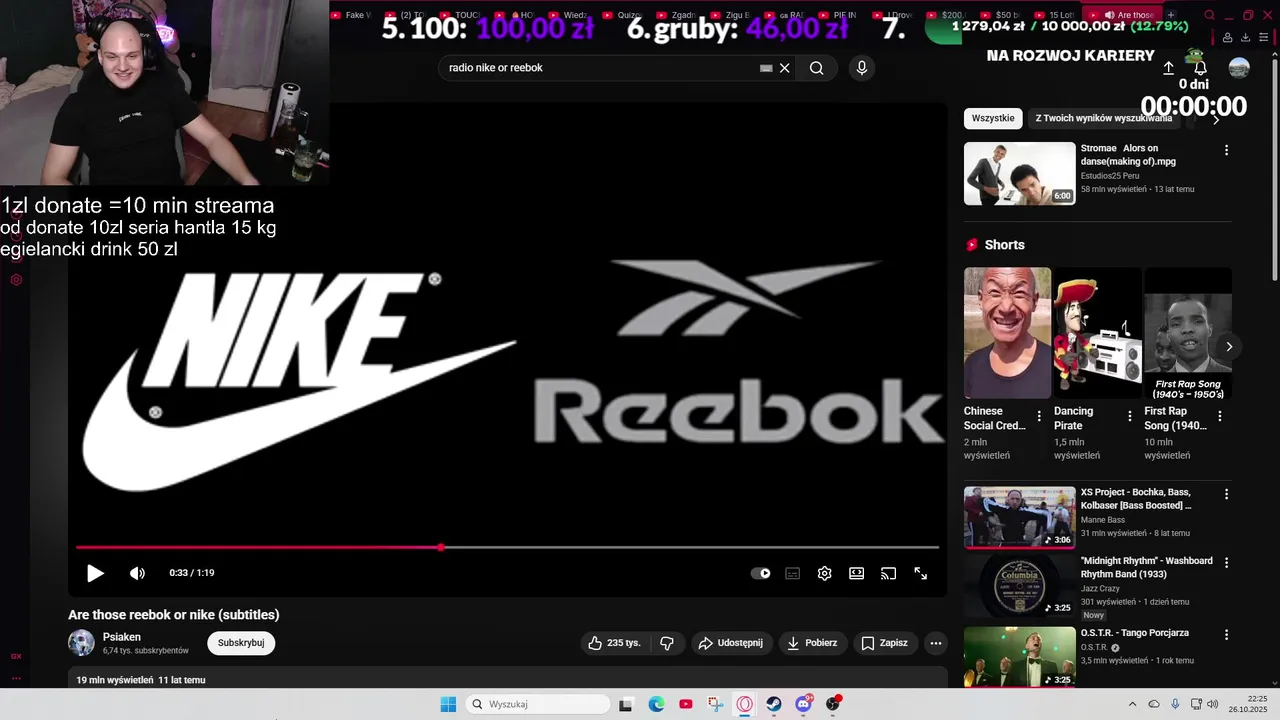Subscribe with Subskrybuj button

pos(241,643)
